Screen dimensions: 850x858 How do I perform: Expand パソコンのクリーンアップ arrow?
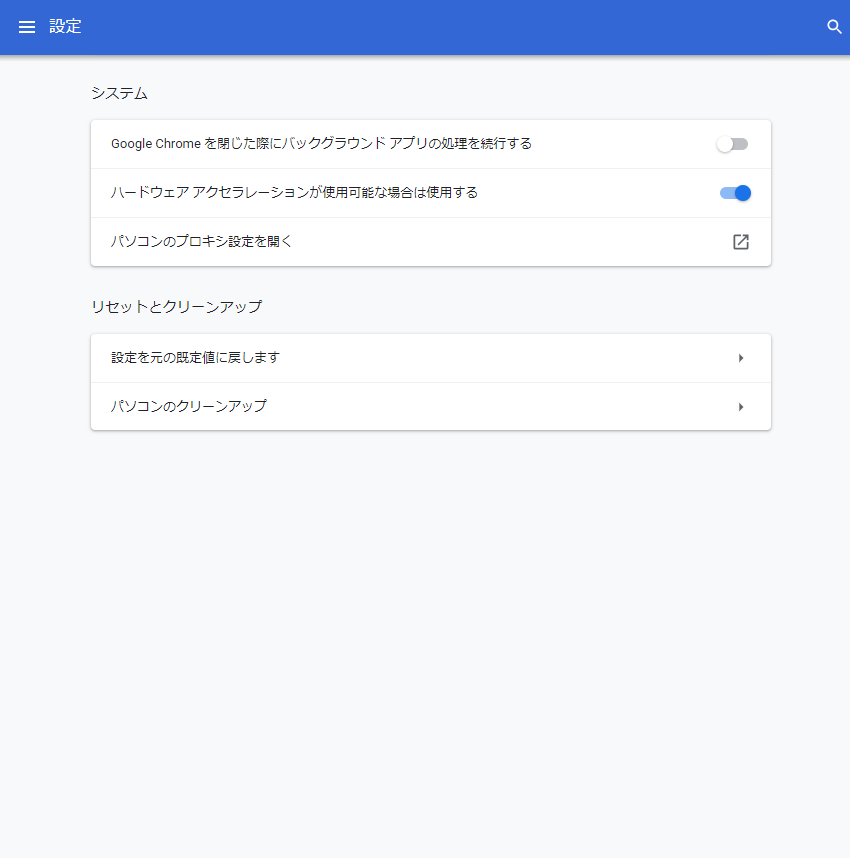pos(741,407)
